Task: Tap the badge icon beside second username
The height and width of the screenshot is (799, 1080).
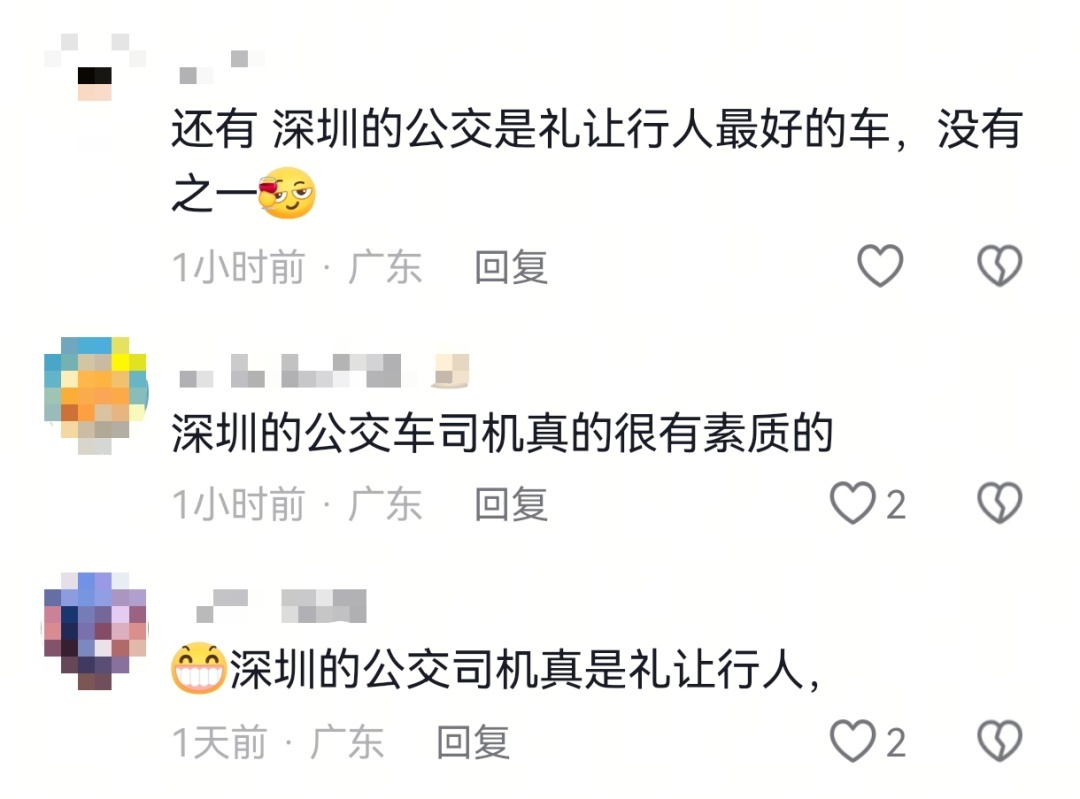Action: (450, 370)
